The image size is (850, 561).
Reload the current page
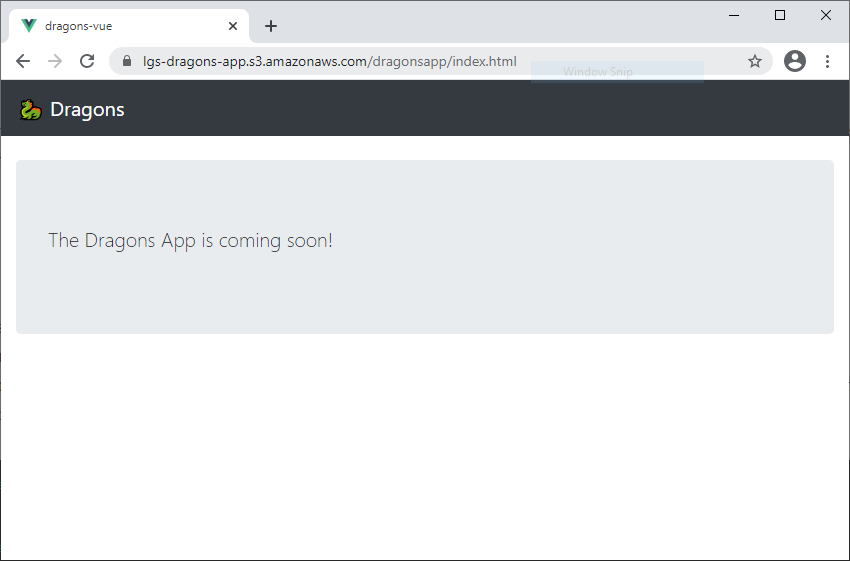tap(87, 61)
